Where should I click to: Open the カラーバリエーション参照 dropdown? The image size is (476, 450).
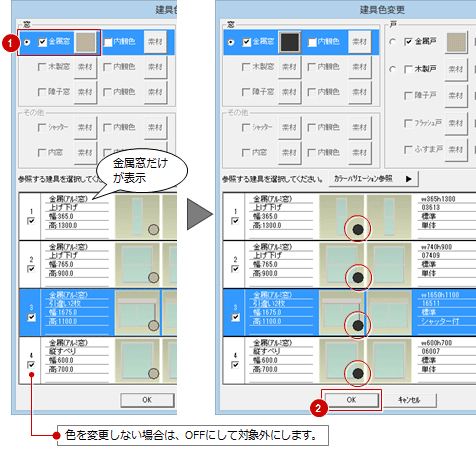click(x=373, y=179)
